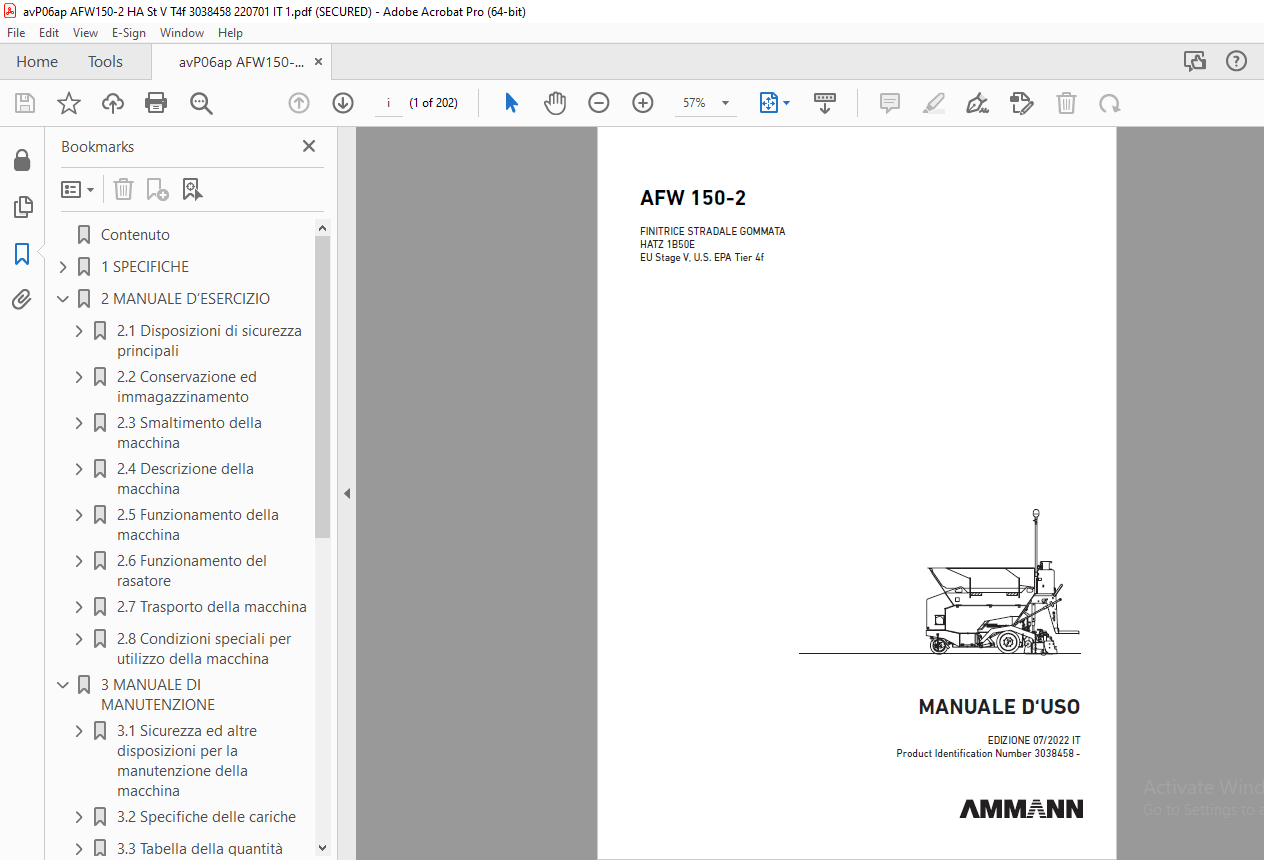This screenshot has width=1264, height=860.
Task: Open the File menu
Action: click(16, 33)
